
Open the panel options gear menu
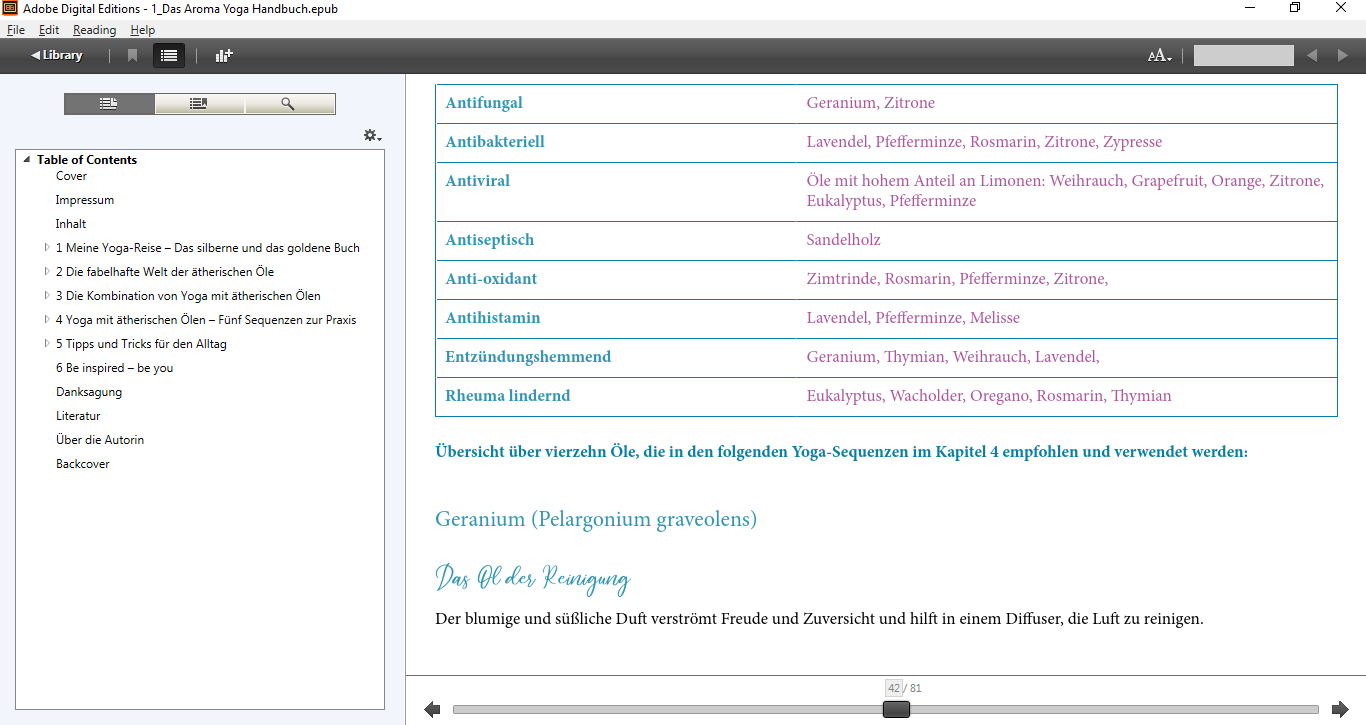coord(372,135)
